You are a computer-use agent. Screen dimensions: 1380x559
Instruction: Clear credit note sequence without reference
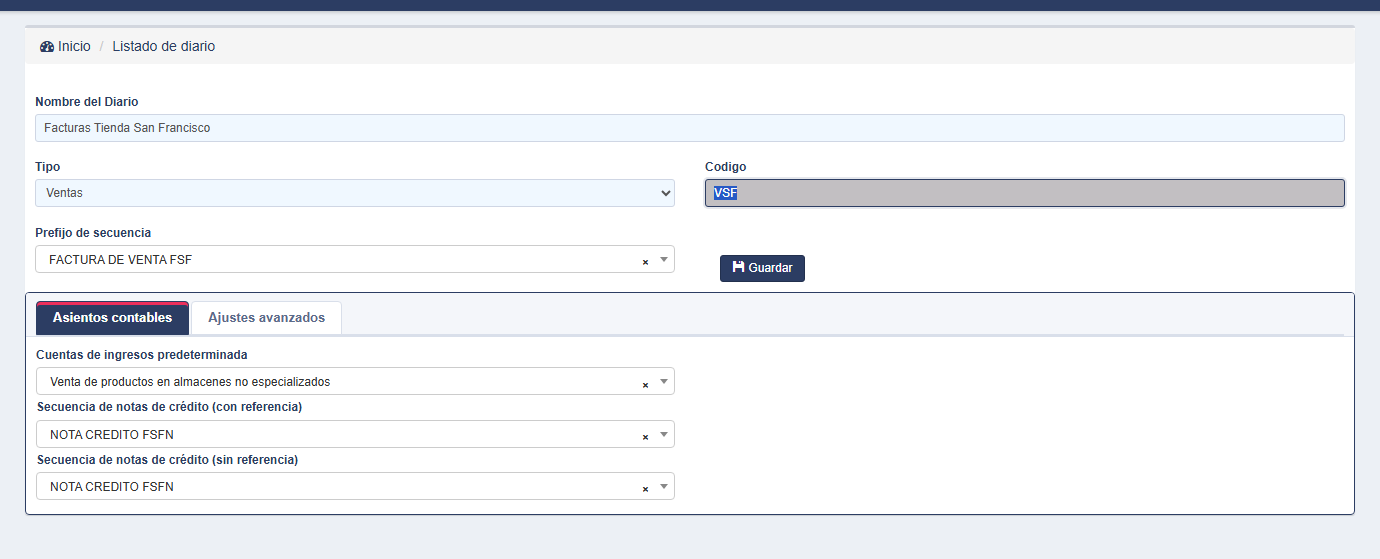point(645,488)
